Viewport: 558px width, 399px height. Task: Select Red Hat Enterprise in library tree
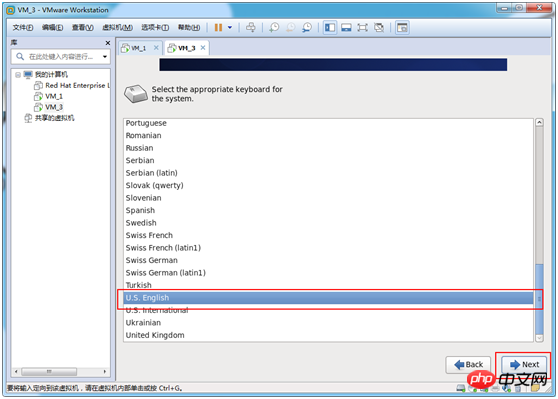(x=77, y=85)
